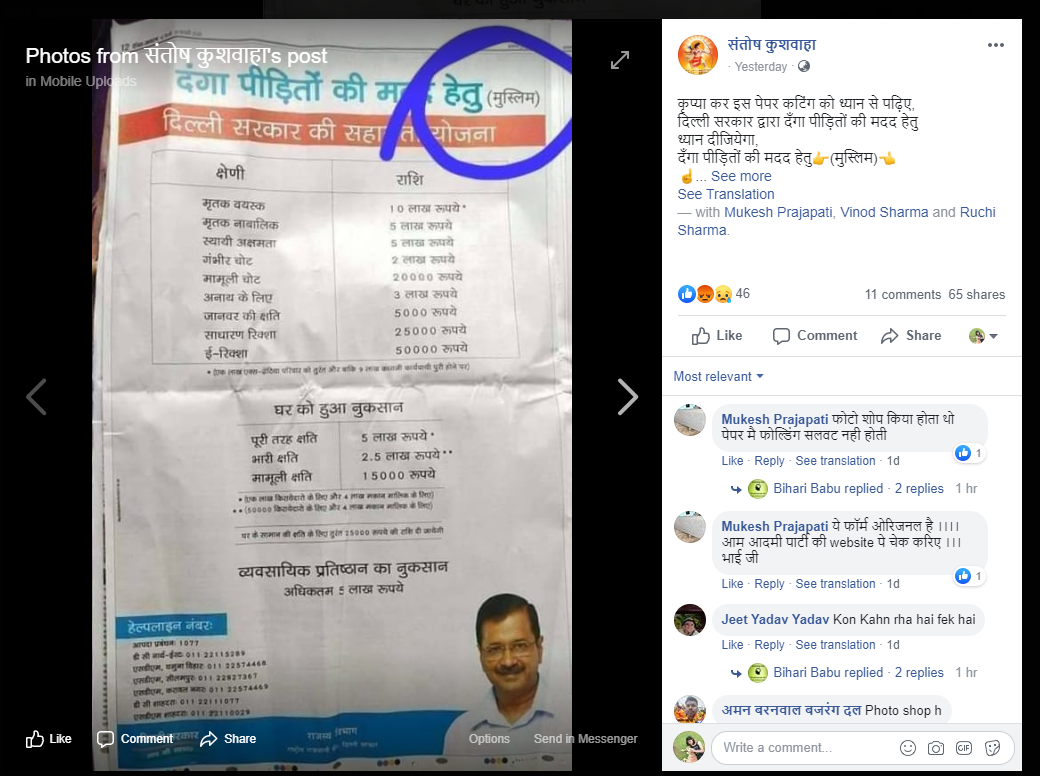Click the See Translation link
The image size is (1040, 776).
pyautogui.click(x=726, y=194)
